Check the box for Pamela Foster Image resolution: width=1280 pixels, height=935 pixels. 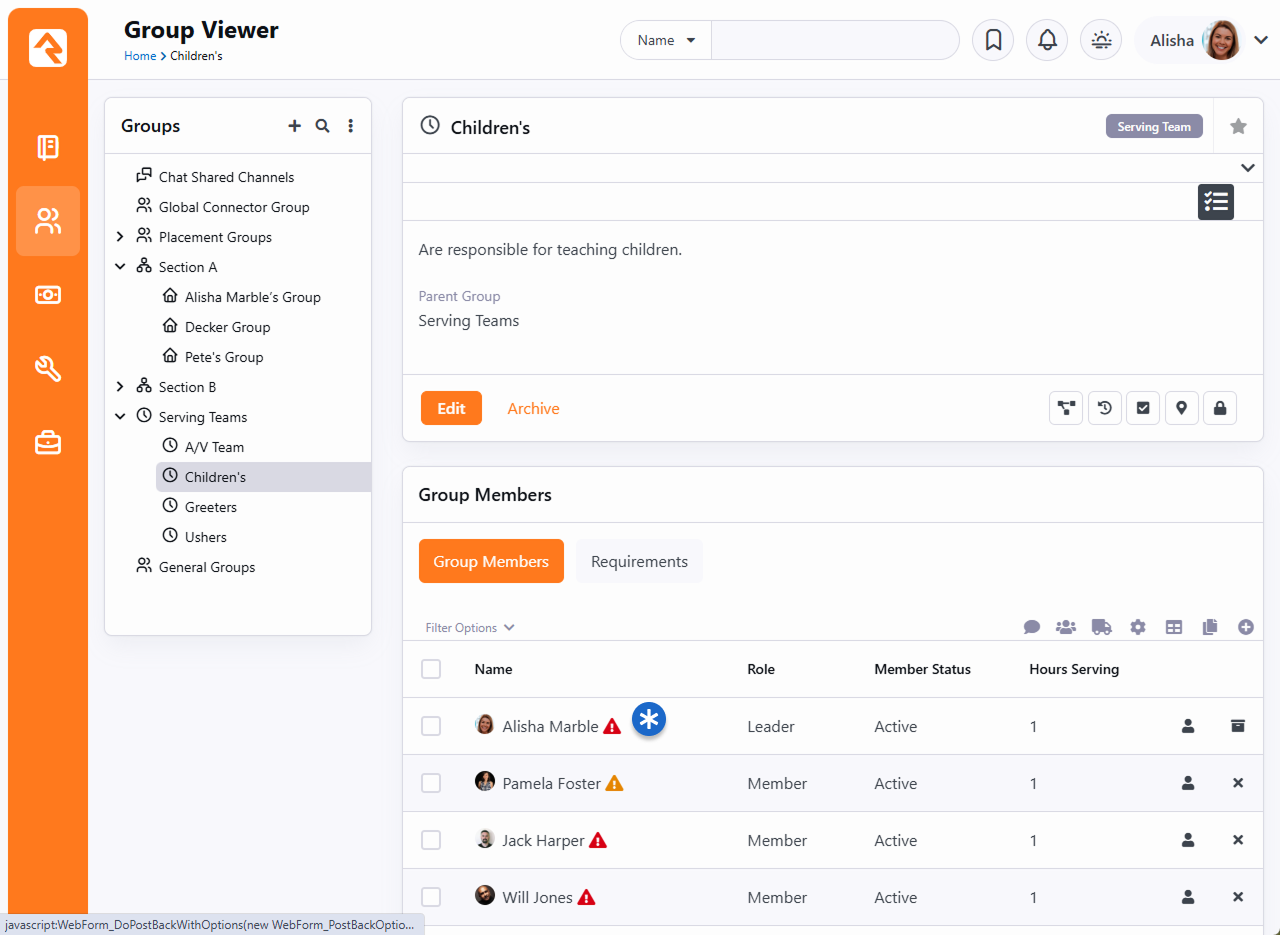pyautogui.click(x=431, y=783)
